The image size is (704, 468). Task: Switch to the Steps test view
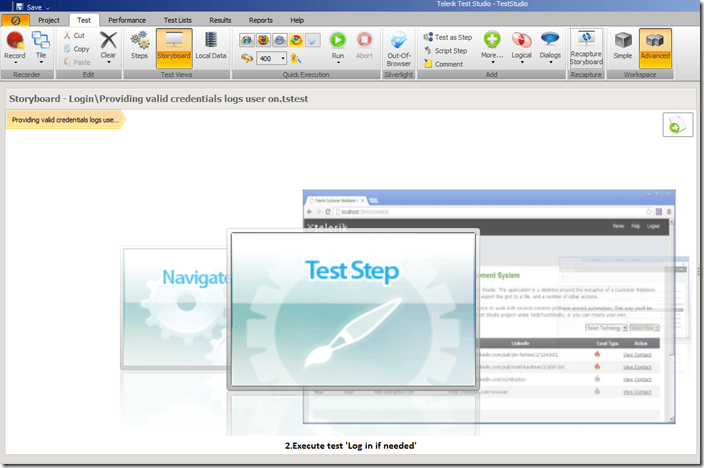(139, 46)
